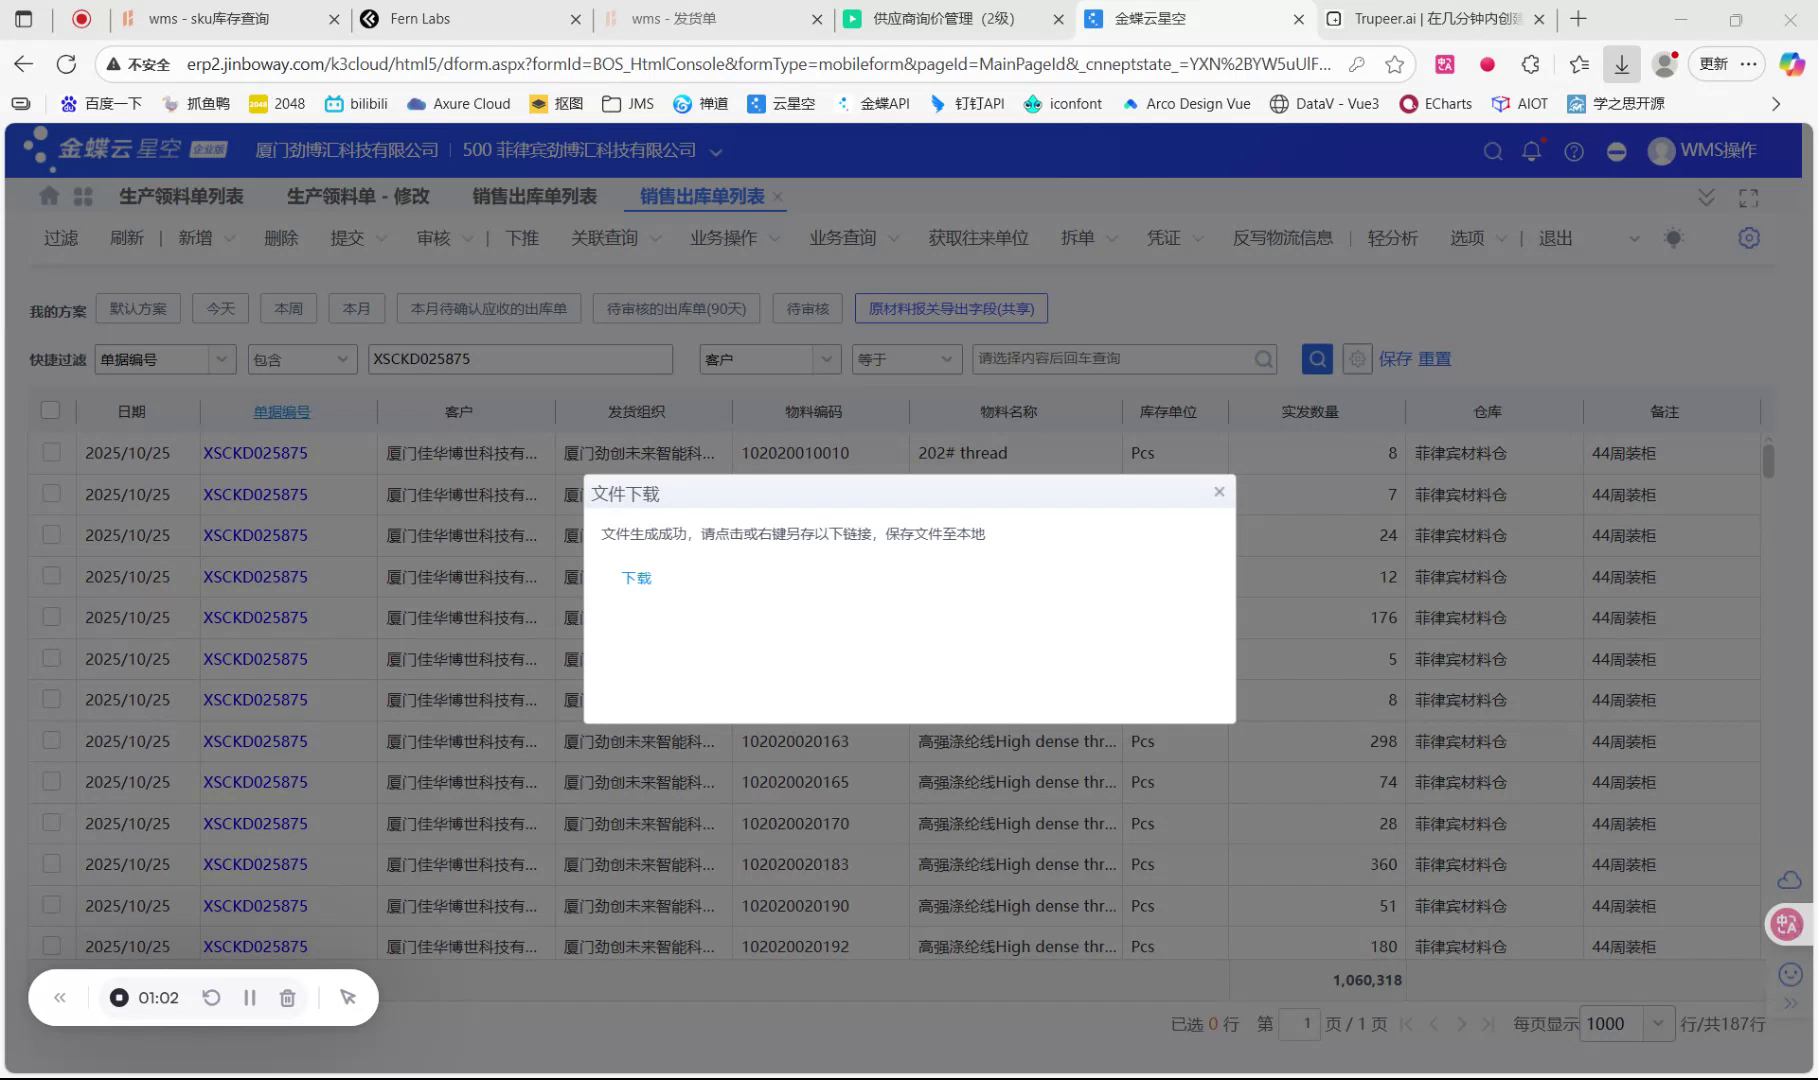Image resolution: width=1818 pixels, height=1080 pixels.
Task: Open the 关联查询 dropdown arrow
Action: pos(655,238)
